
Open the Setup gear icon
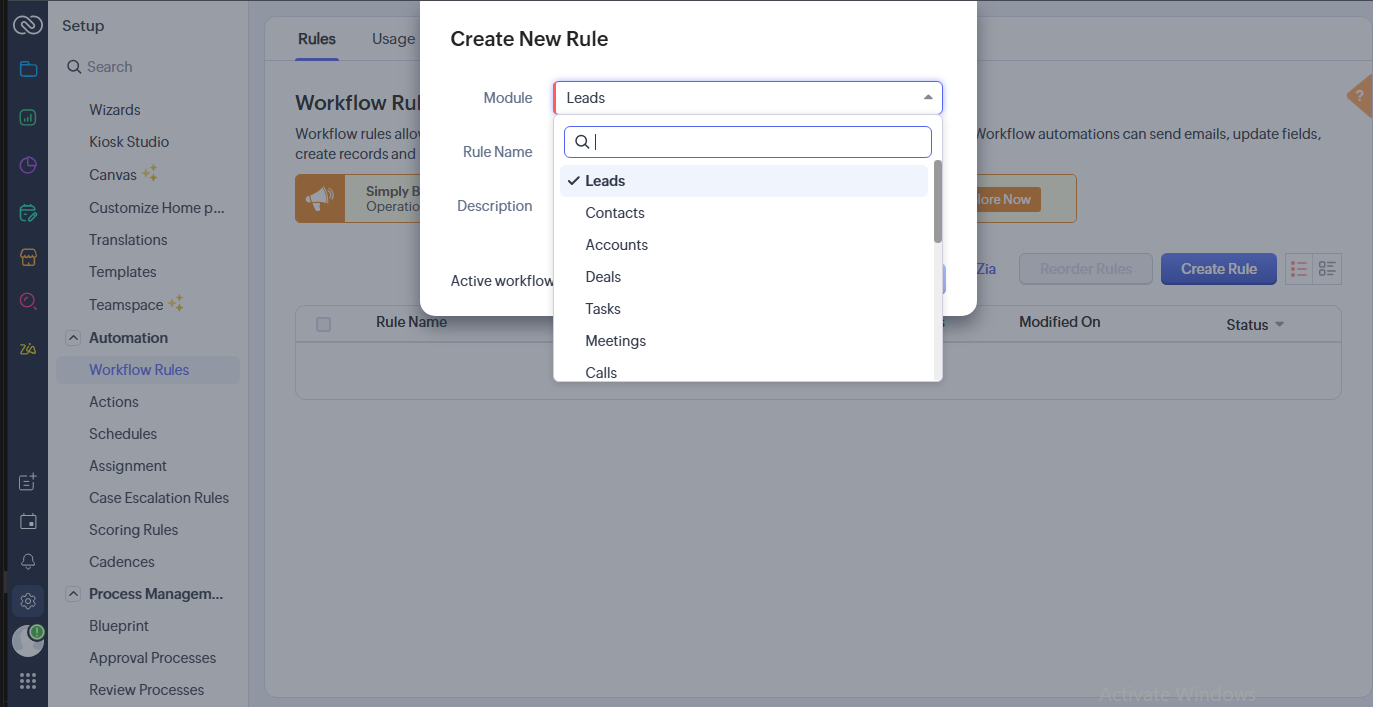[x=28, y=601]
